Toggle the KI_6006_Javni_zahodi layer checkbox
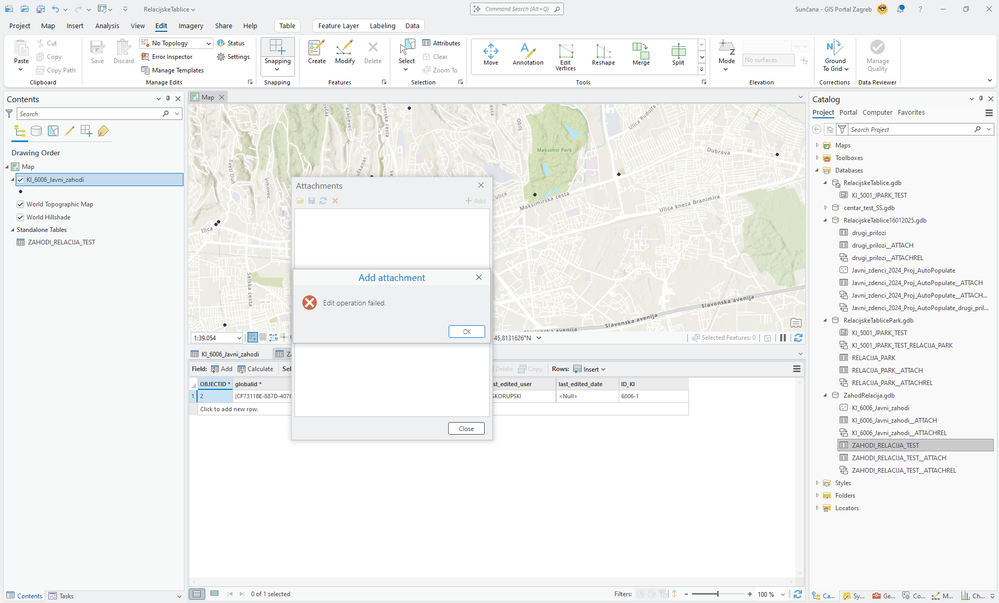 tap(20, 180)
